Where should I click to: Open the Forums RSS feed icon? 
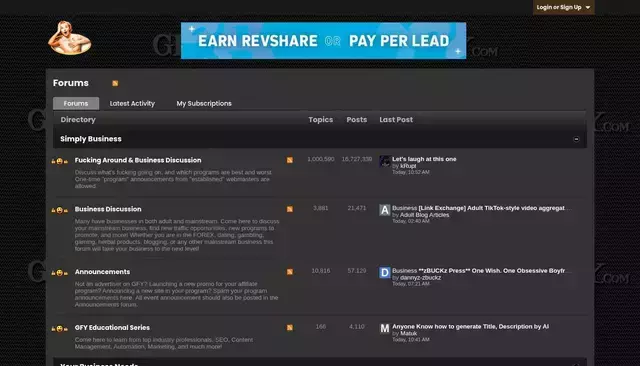[x=115, y=83]
